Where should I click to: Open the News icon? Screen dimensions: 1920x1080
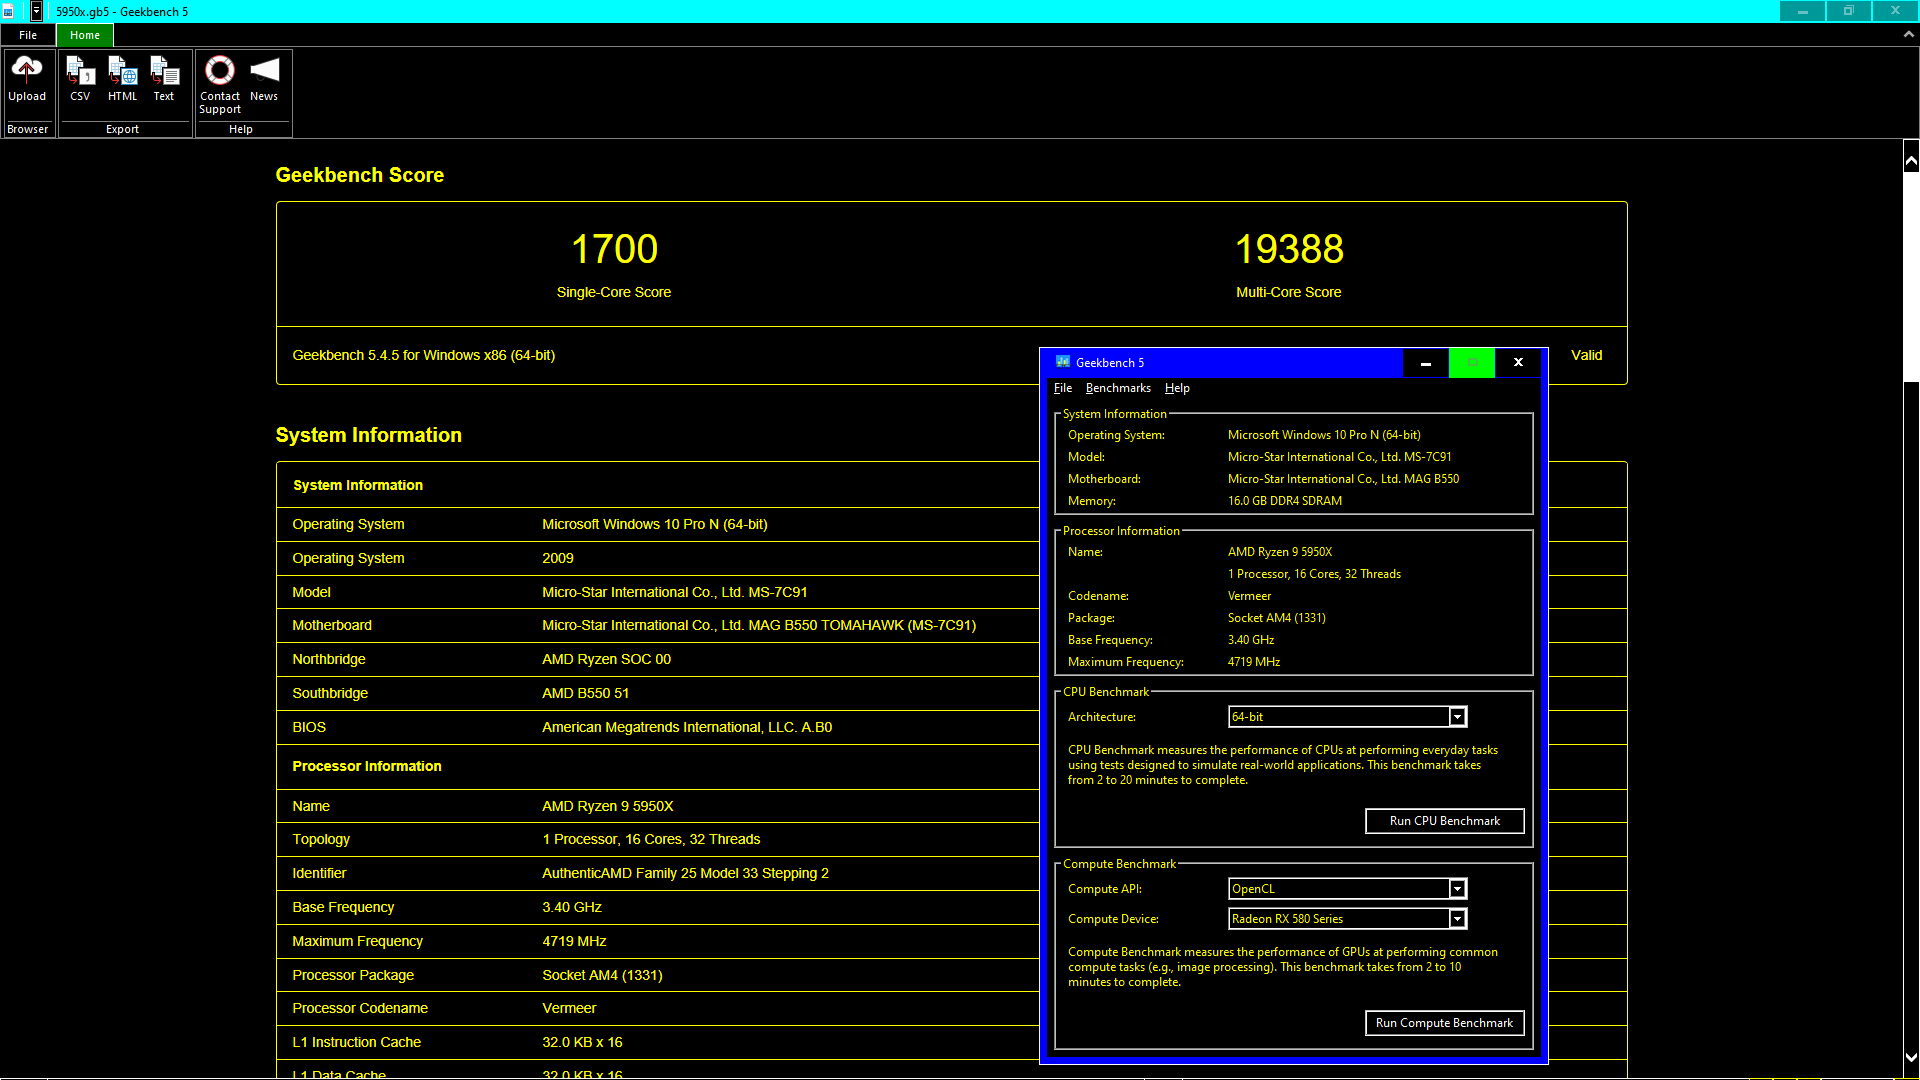(264, 79)
